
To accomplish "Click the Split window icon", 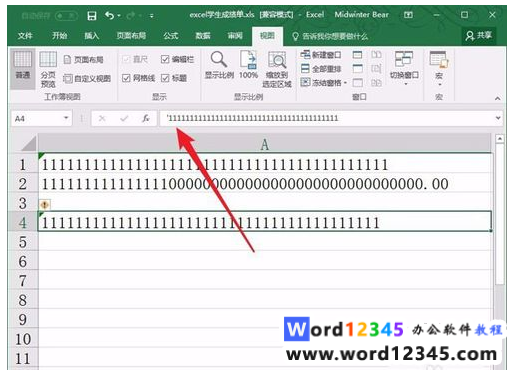I will click(x=357, y=55).
